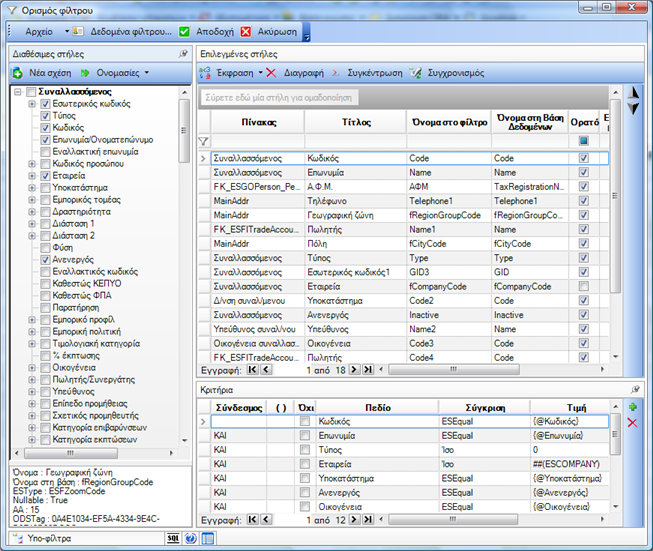The image size is (653, 551).
Task: Show SQL with the SQL icon
Action: (x=173, y=538)
